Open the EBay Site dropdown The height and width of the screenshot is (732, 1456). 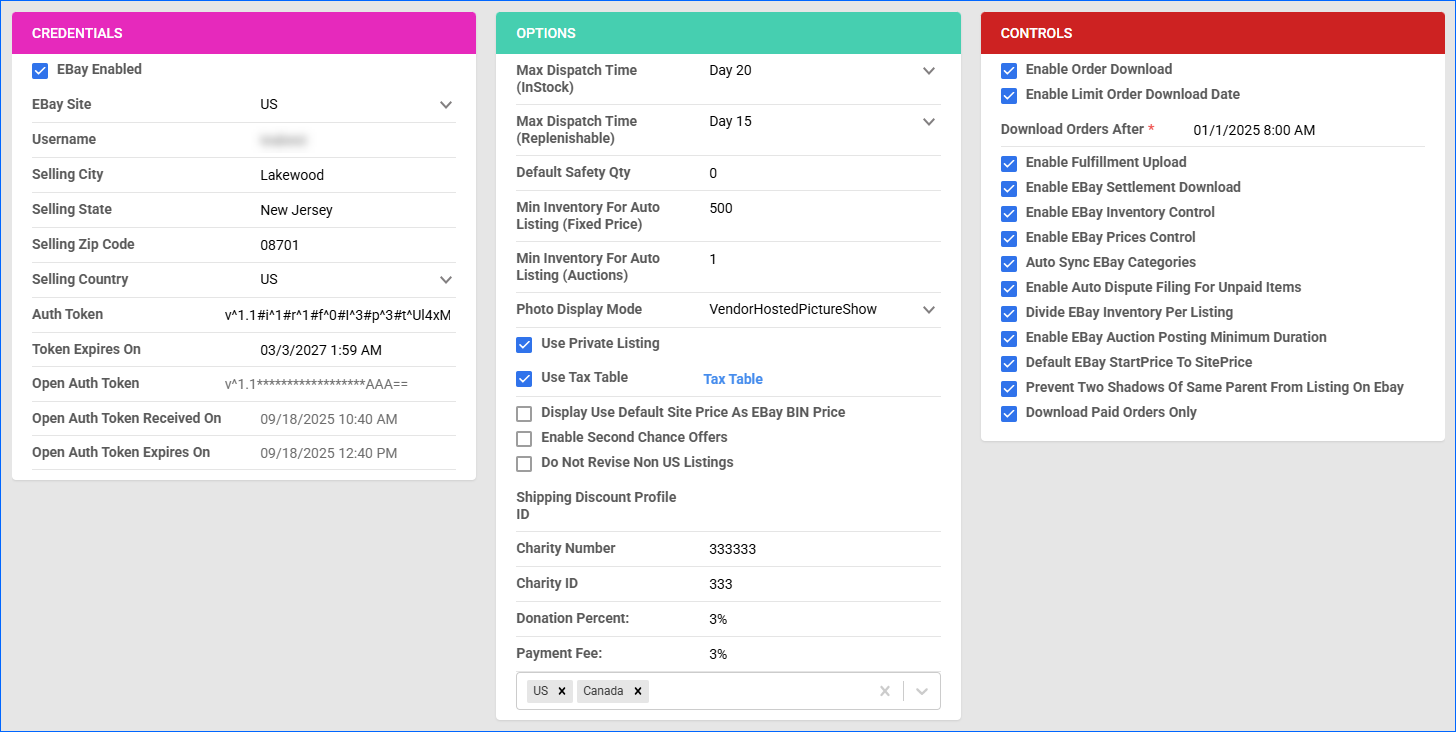[x=446, y=105]
